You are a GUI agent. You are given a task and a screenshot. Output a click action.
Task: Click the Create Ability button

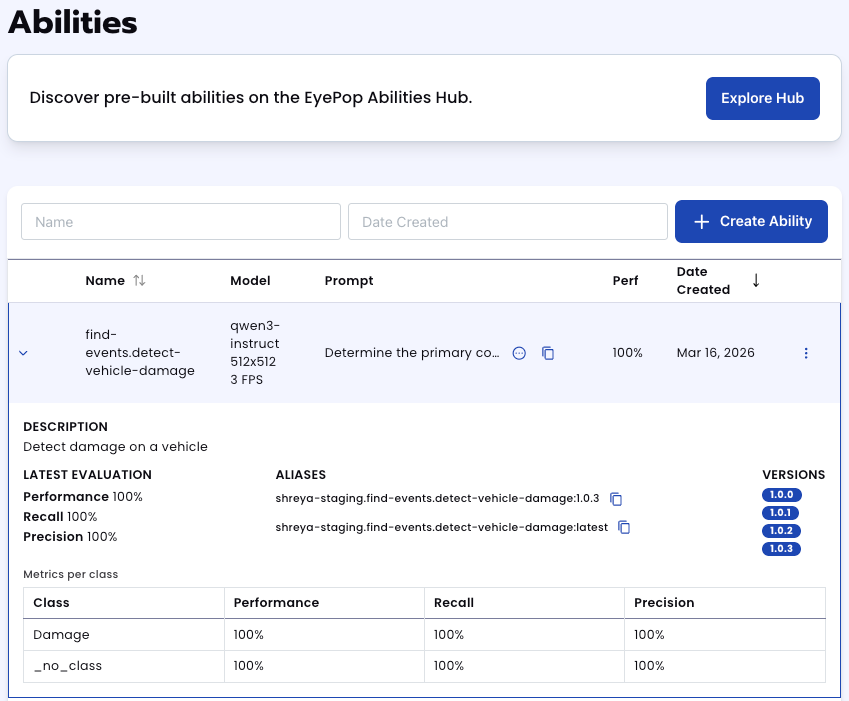click(751, 221)
